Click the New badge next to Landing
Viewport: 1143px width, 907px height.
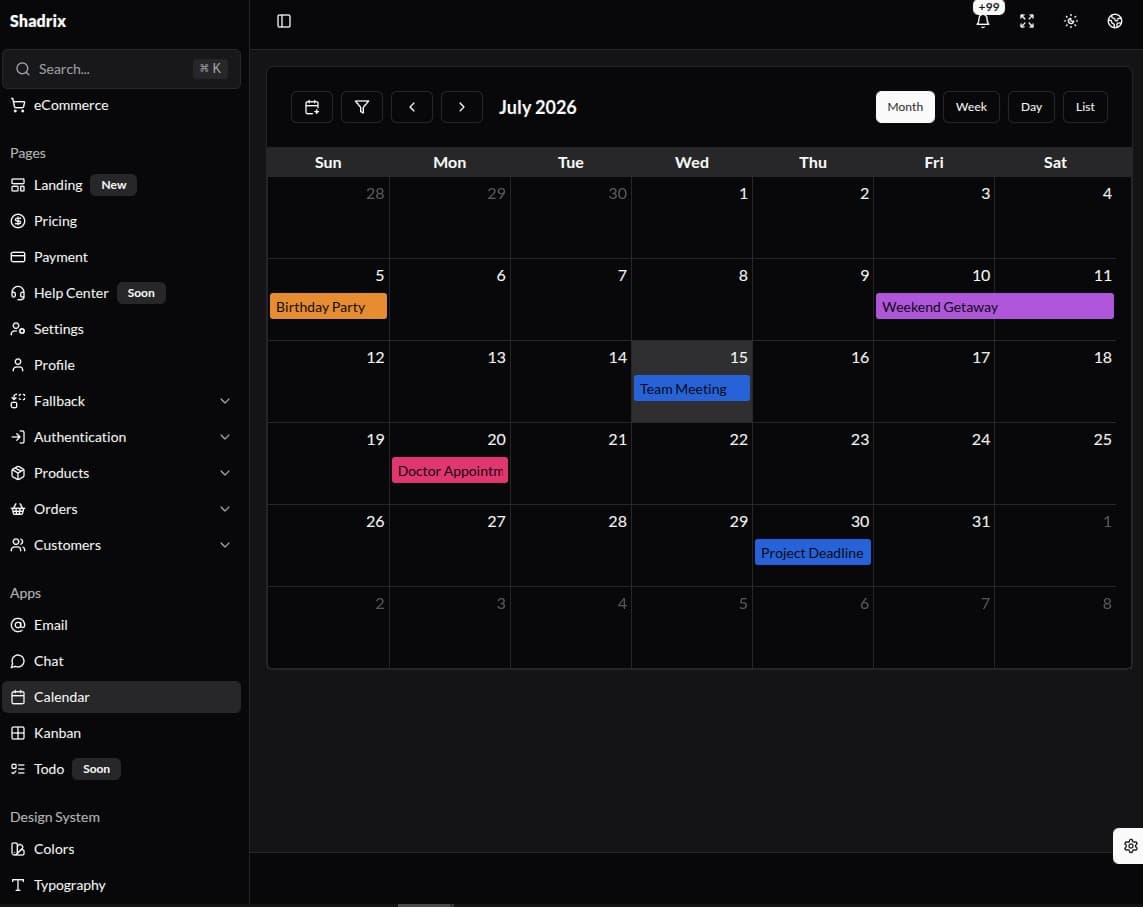coord(114,185)
